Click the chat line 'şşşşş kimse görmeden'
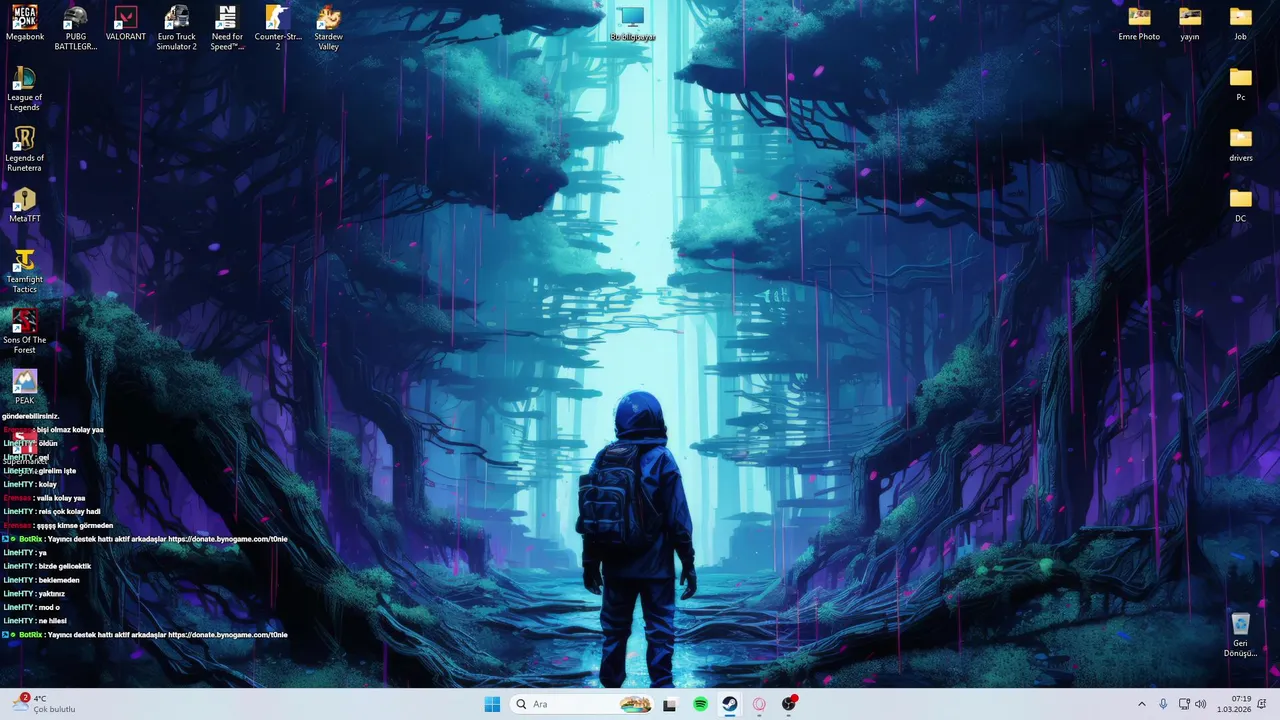This screenshot has height=720, width=1280. pos(75,525)
